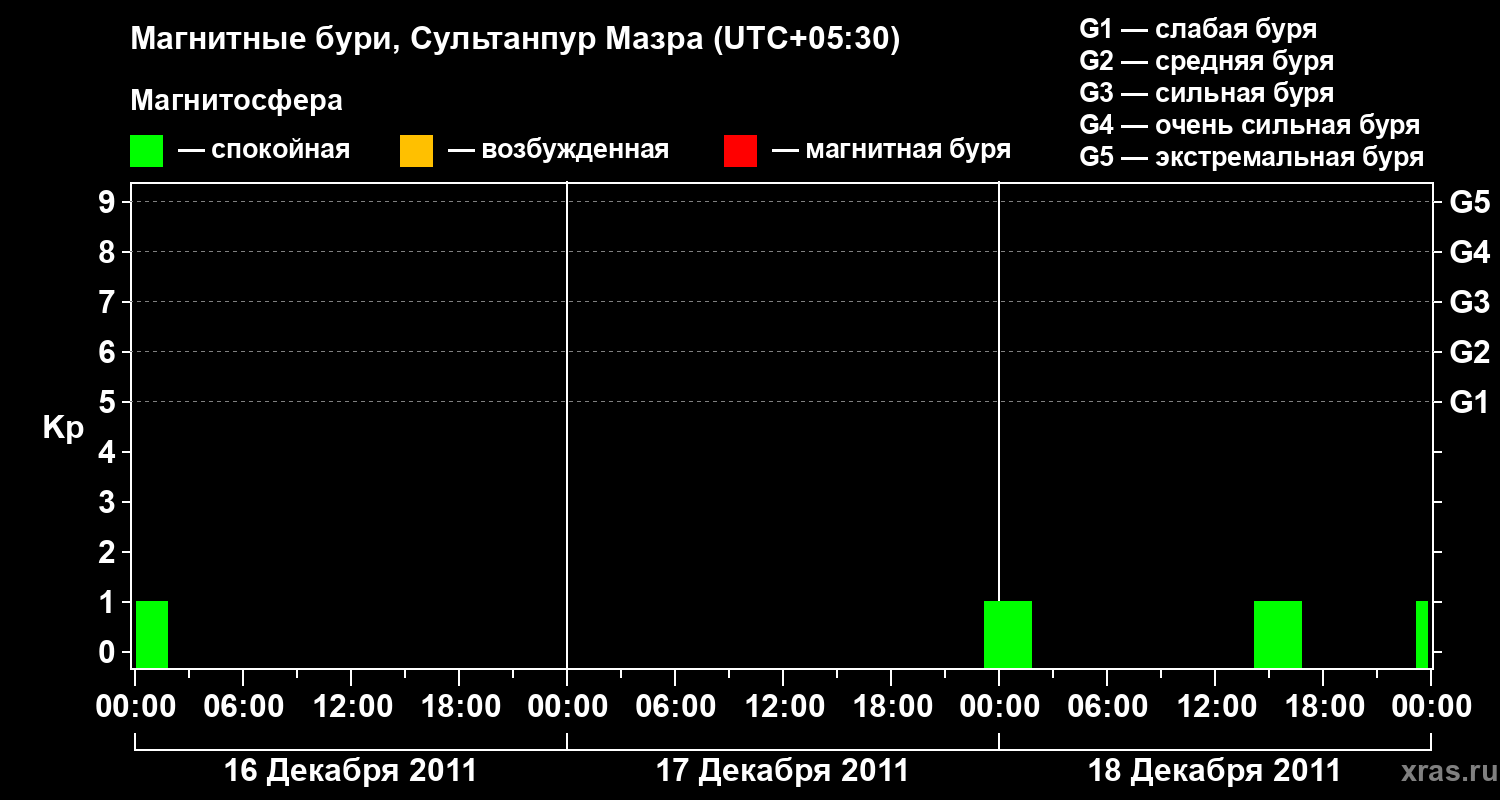Click the G3 label on the right axis
The height and width of the screenshot is (800, 1500).
point(1470,302)
